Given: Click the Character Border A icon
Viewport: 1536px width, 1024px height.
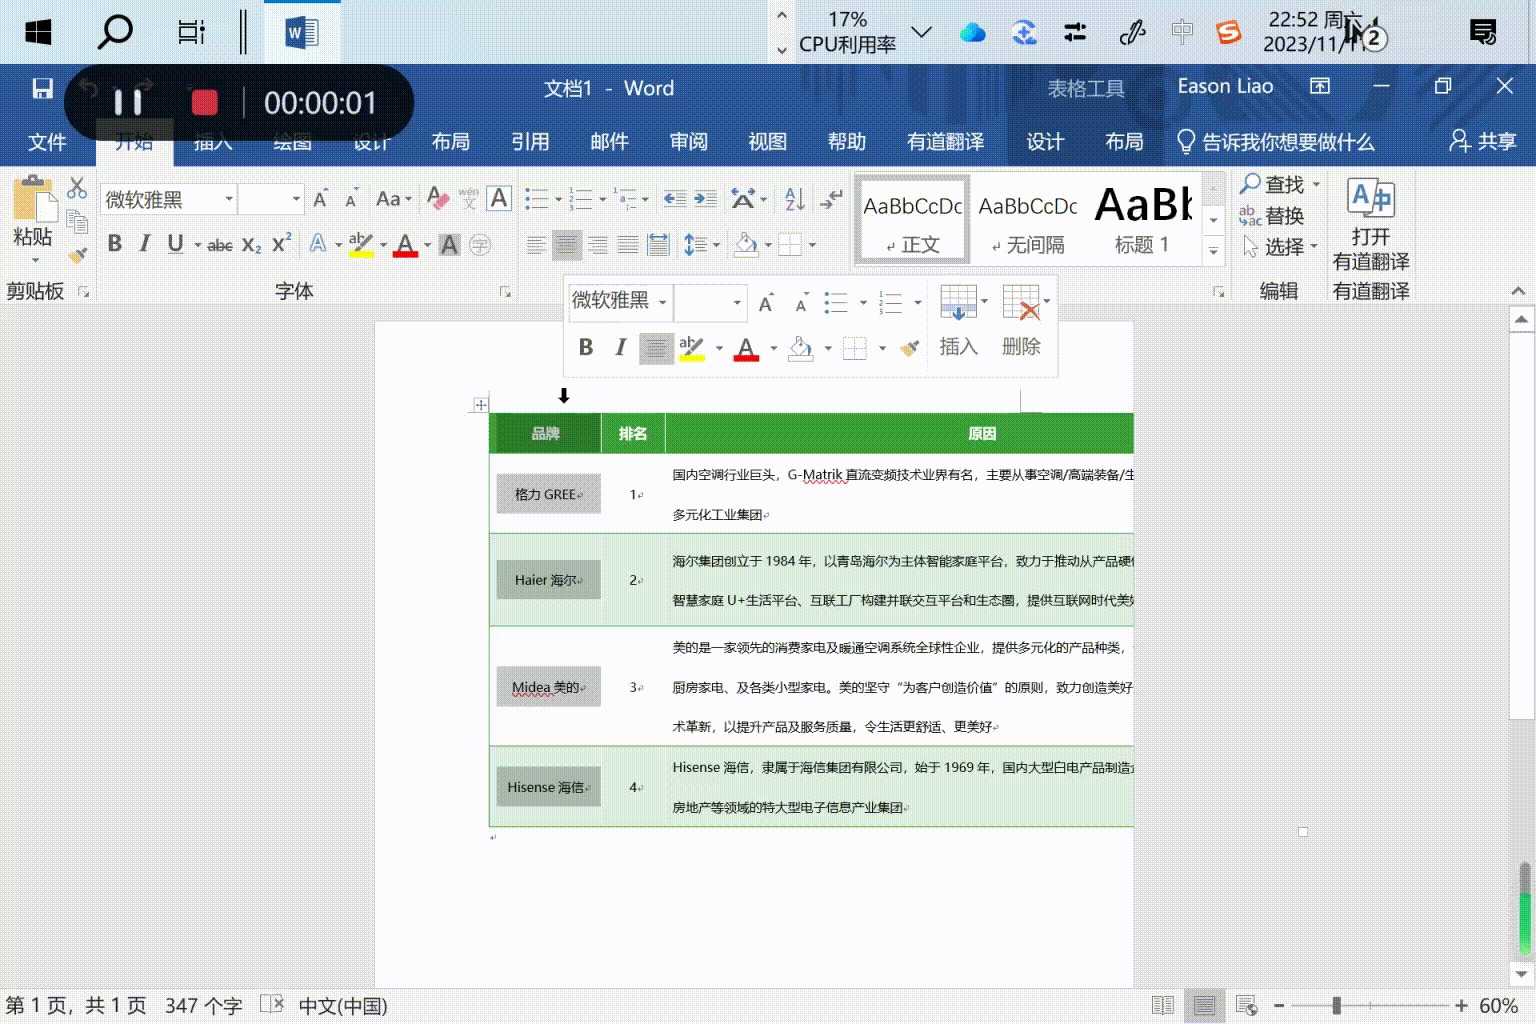Looking at the screenshot, I should pyautogui.click(x=499, y=198).
